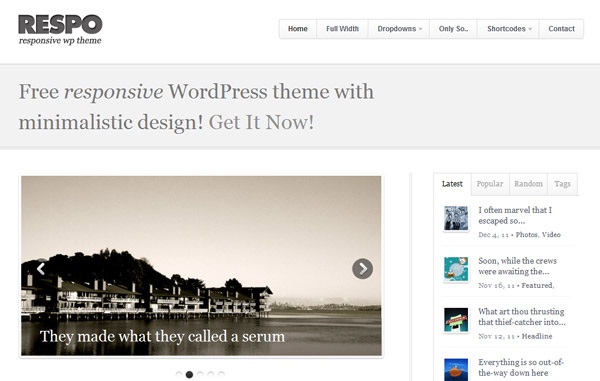Open thumbnail of 'Everything is so out-of-the-way' post

click(456, 370)
